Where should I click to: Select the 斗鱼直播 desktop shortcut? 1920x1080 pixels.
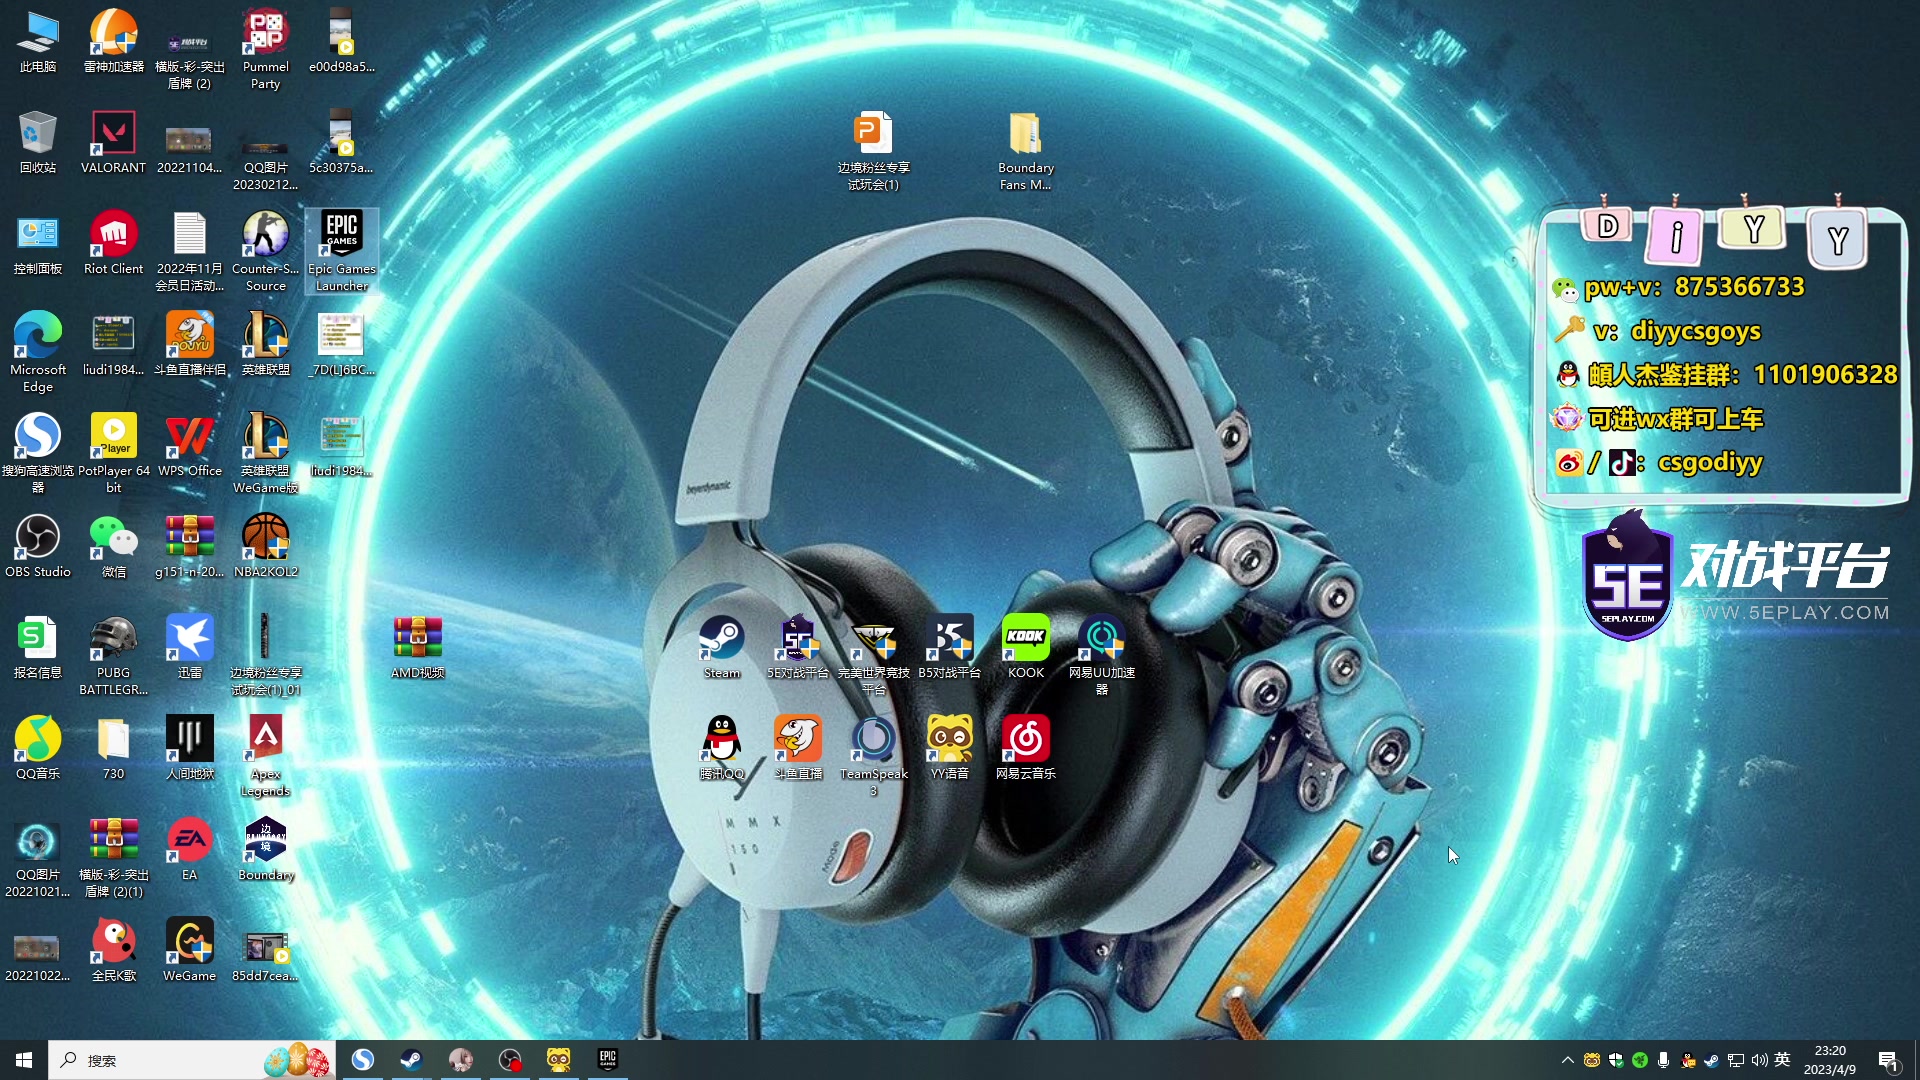pyautogui.click(x=797, y=747)
